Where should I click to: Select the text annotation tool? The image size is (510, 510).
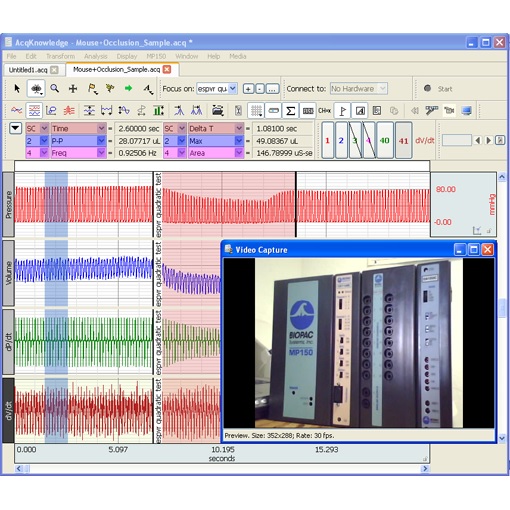(148, 89)
